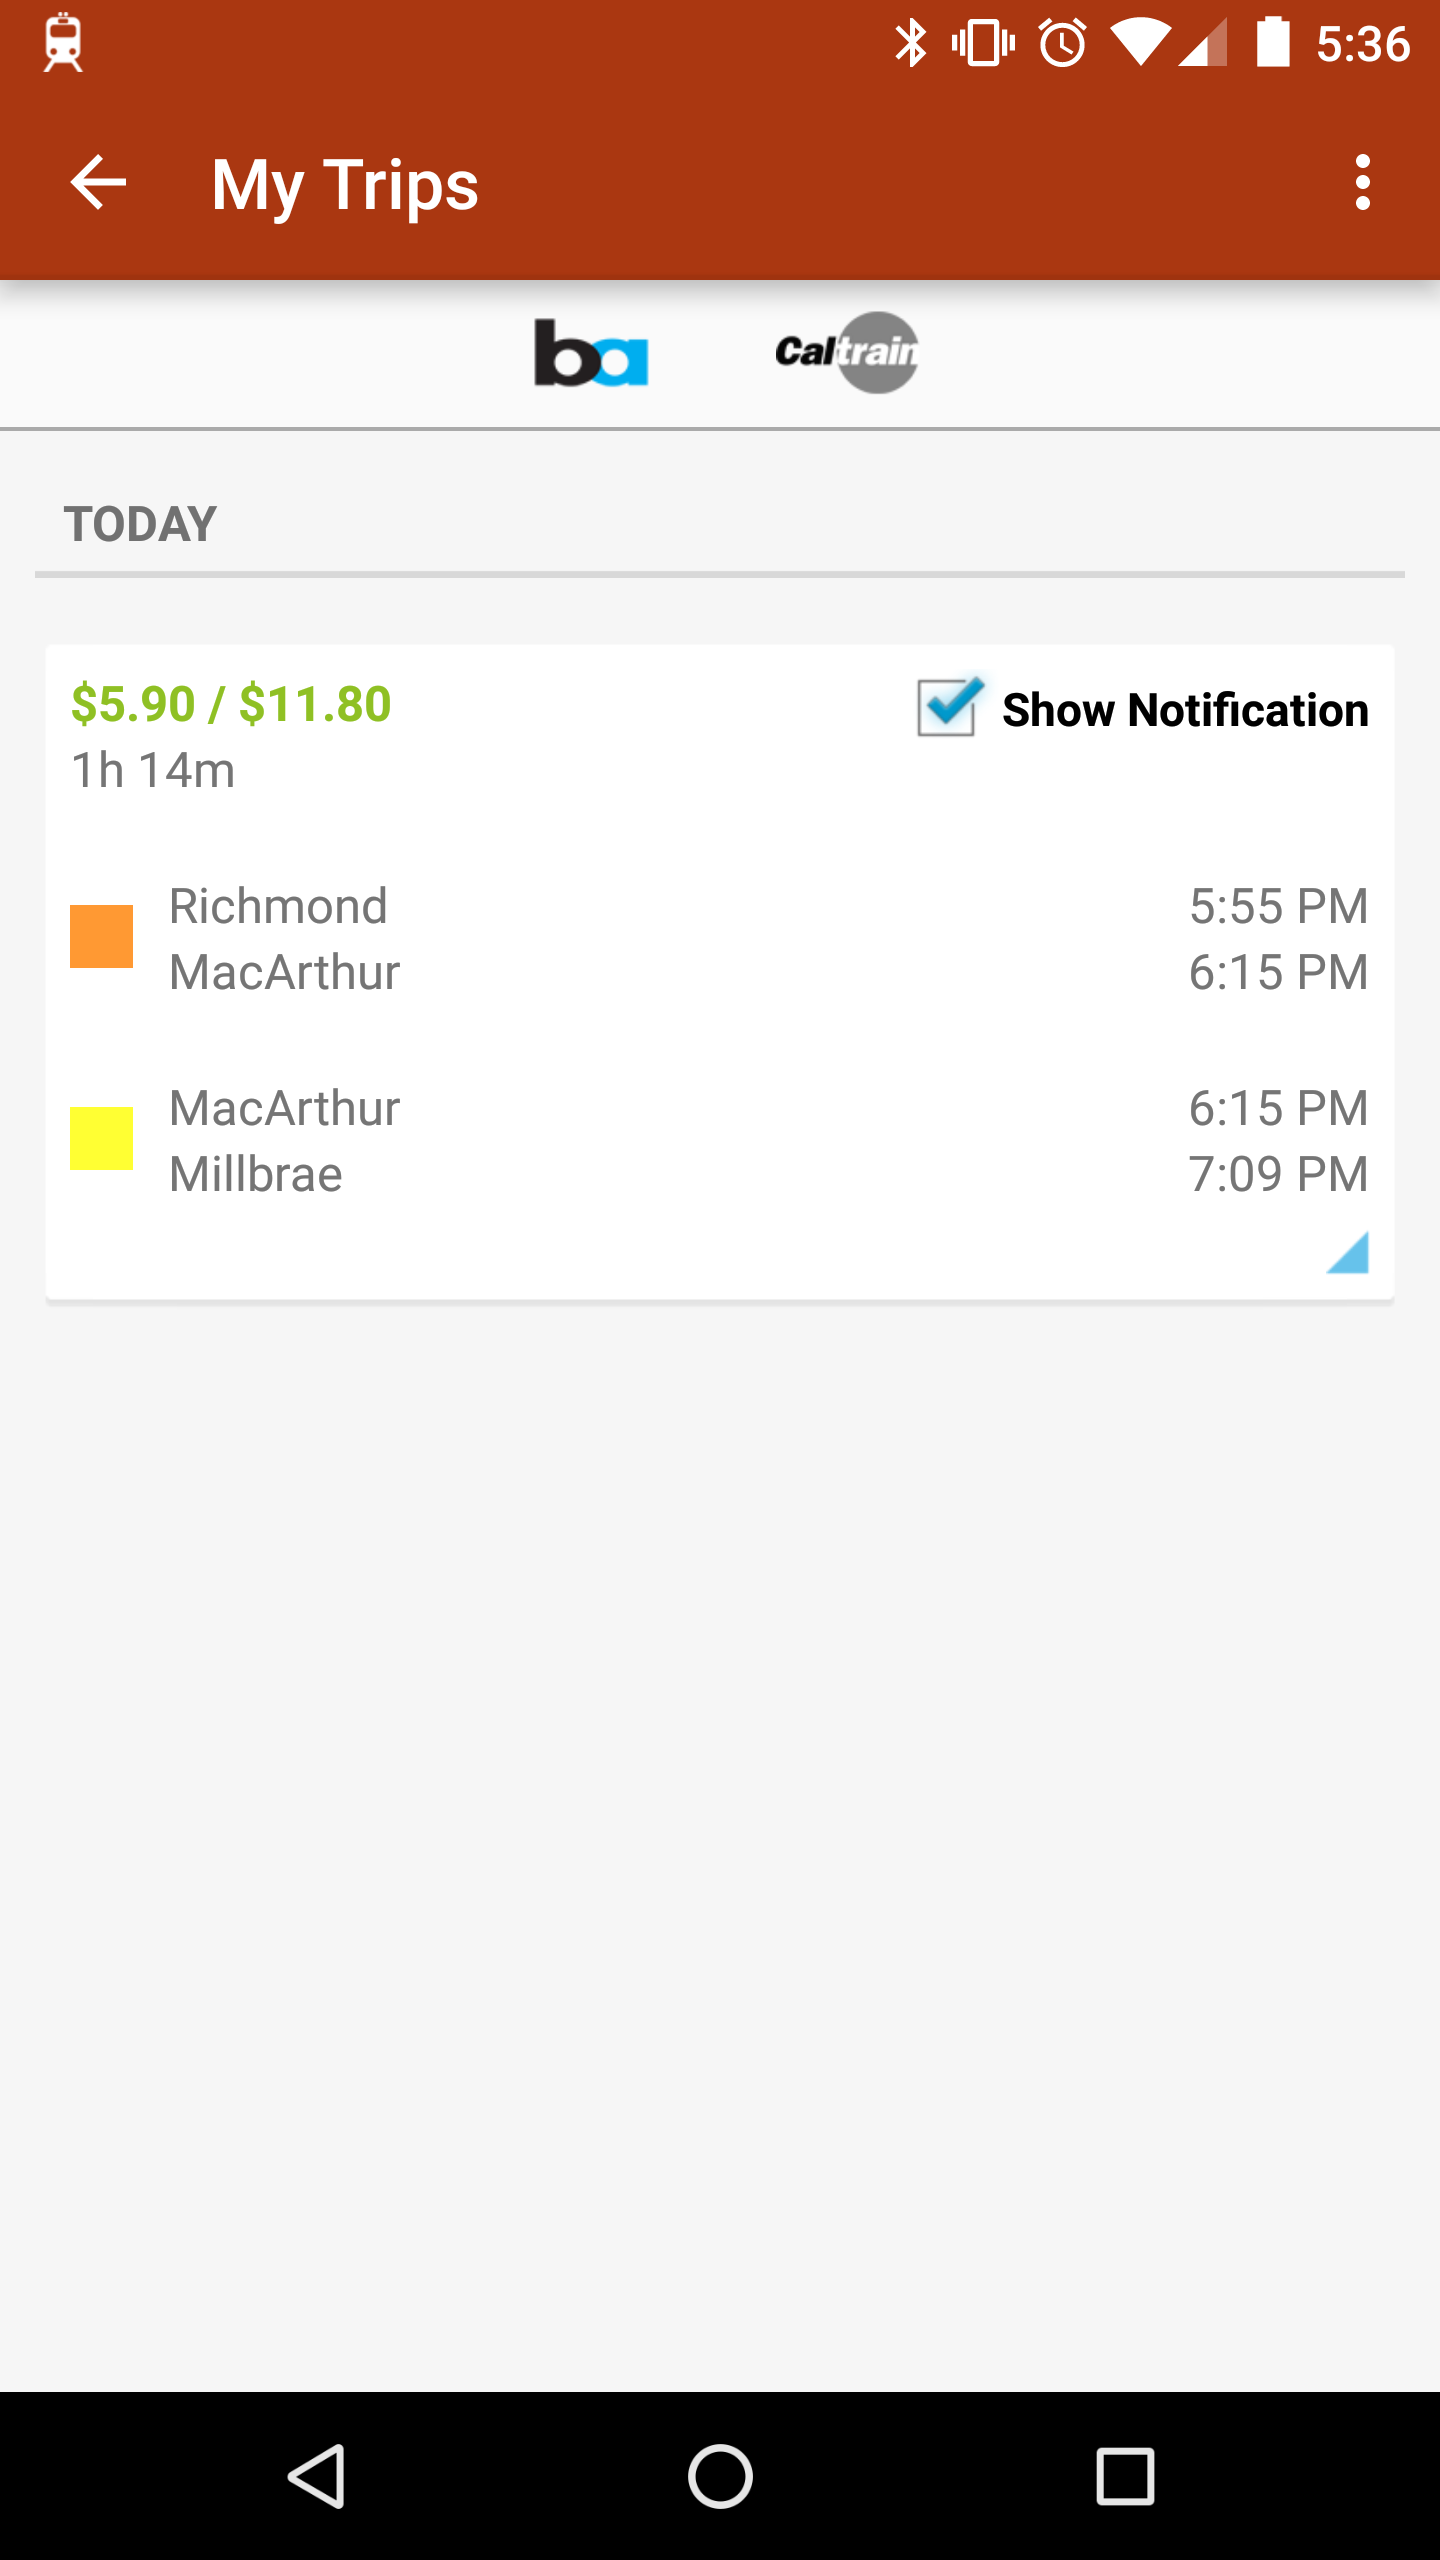Screen dimensions: 1440x2560
Task: Select the Richmond to MacArthur leg
Action: tap(719, 938)
